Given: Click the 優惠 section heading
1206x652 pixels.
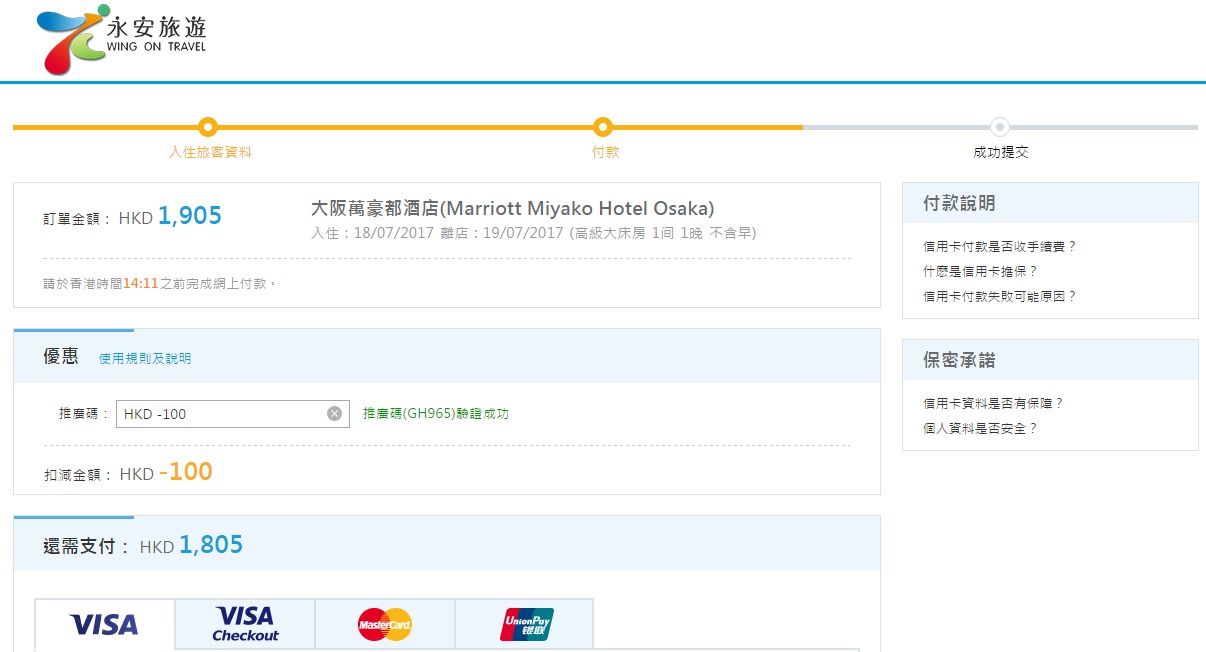Looking at the screenshot, I should click(60, 356).
